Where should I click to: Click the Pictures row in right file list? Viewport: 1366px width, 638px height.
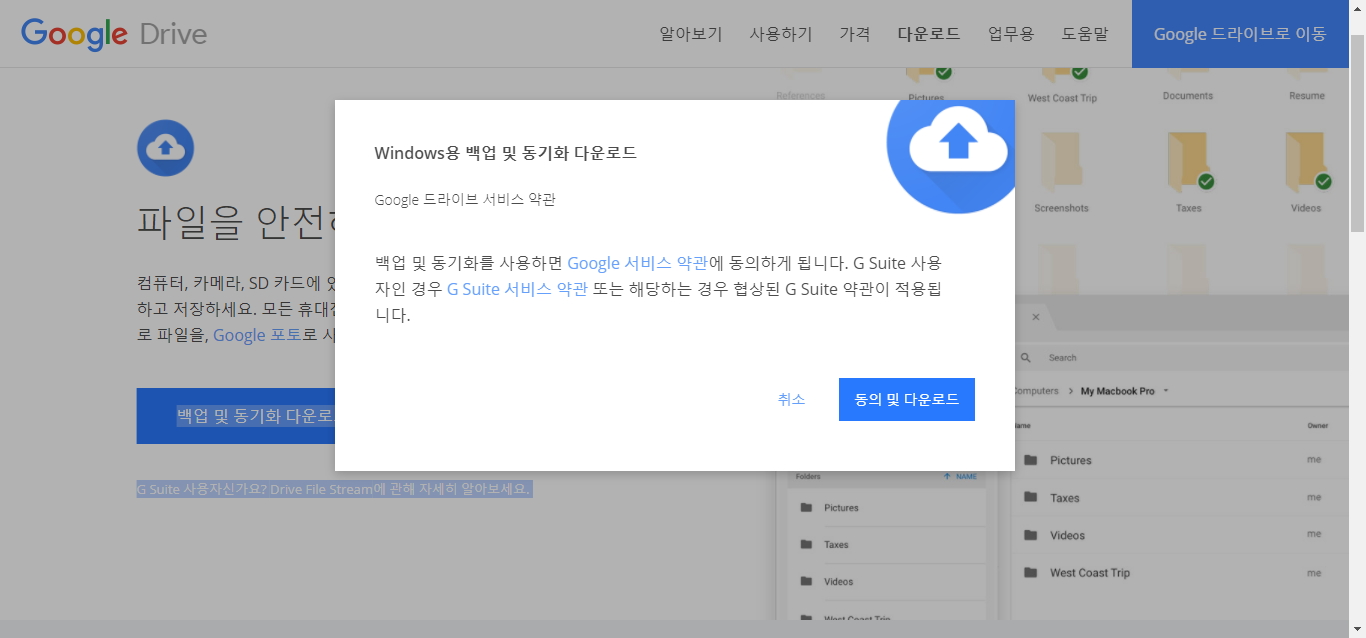[x=1180, y=460]
